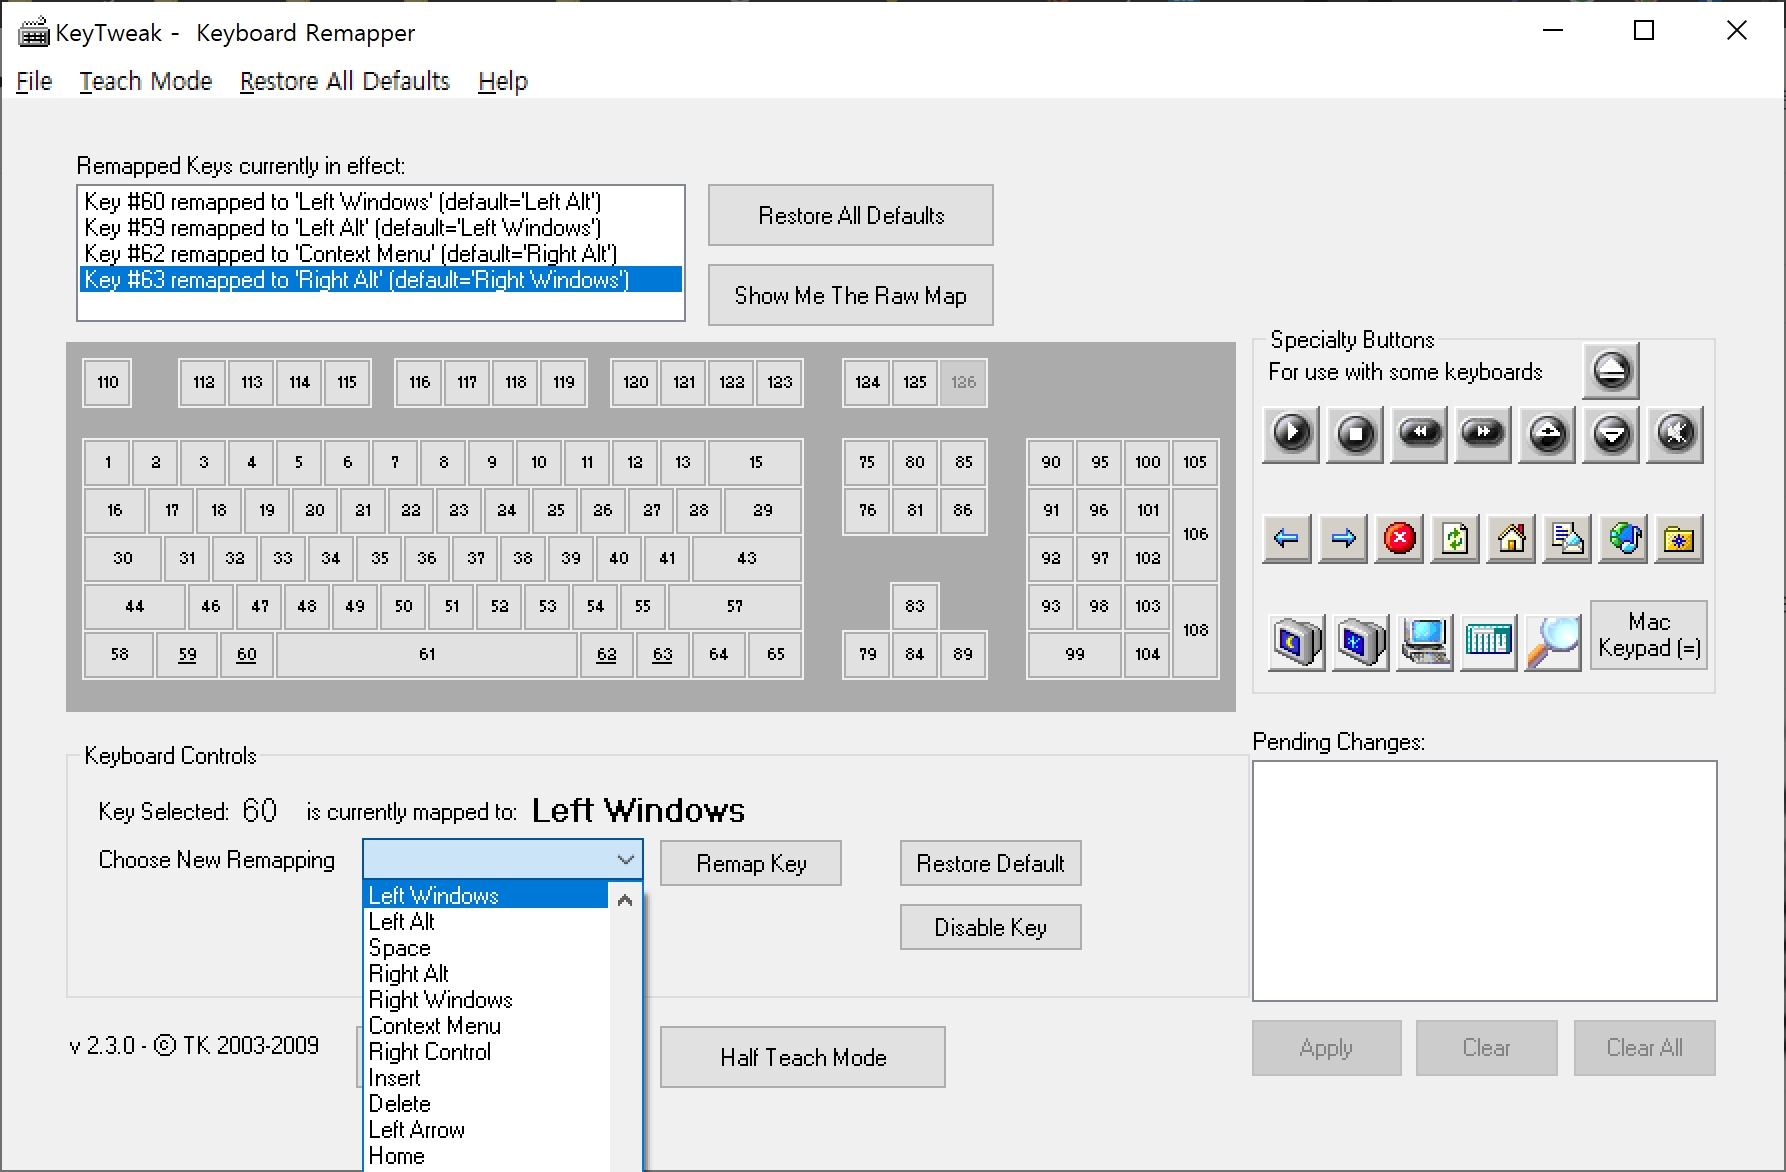
Task: Choose Left Windows from the remapping list
Action: click(487, 895)
